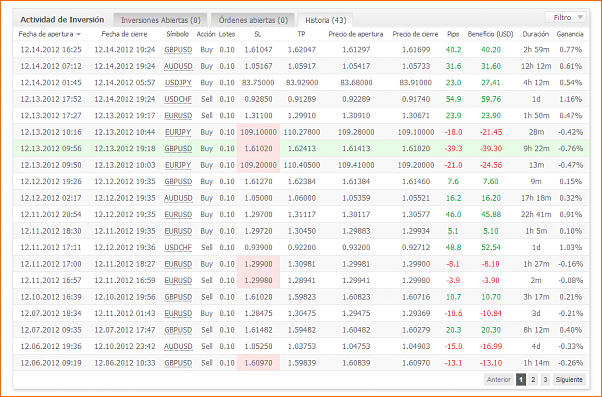Open EURJPY link opened 12.13.2012 10:16
Image resolution: width=602 pixels, height=397 pixels.
(x=178, y=132)
